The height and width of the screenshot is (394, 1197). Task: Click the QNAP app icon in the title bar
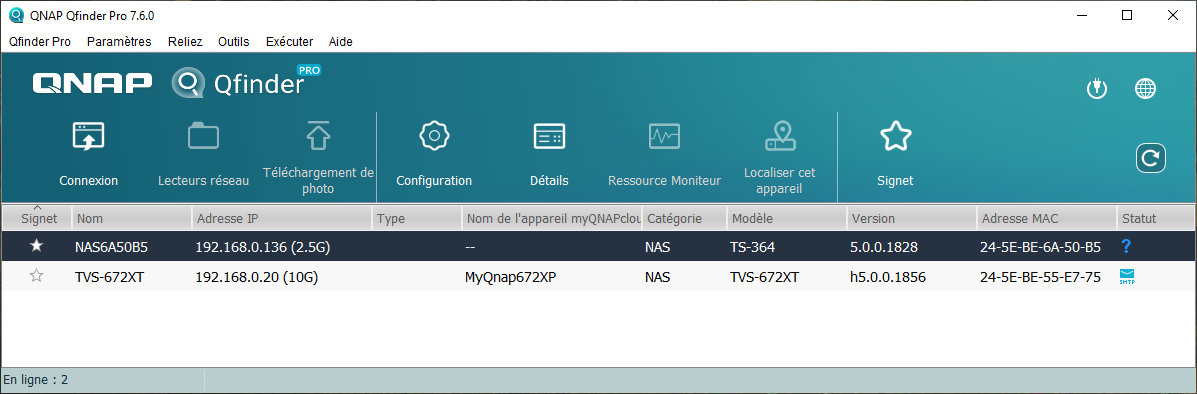click(x=15, y=15)
